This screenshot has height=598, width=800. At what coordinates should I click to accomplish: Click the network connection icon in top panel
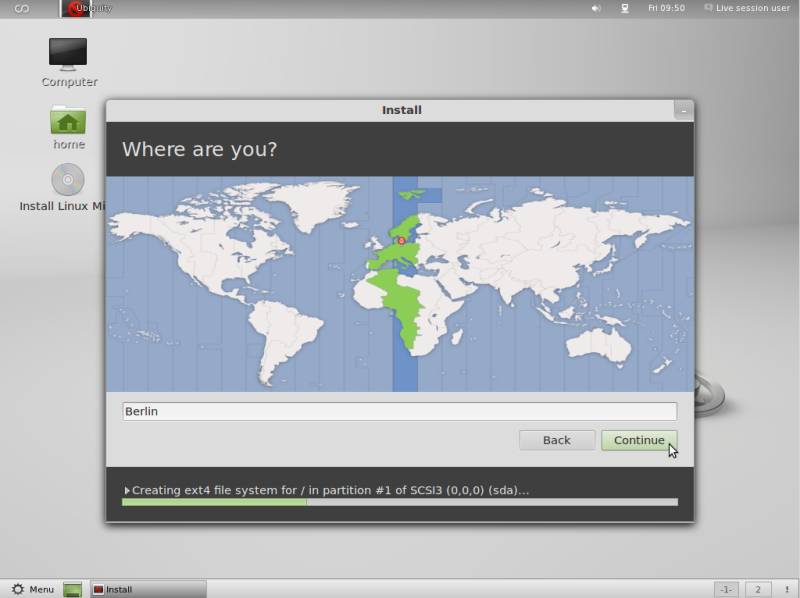click(x=624, y=8)
